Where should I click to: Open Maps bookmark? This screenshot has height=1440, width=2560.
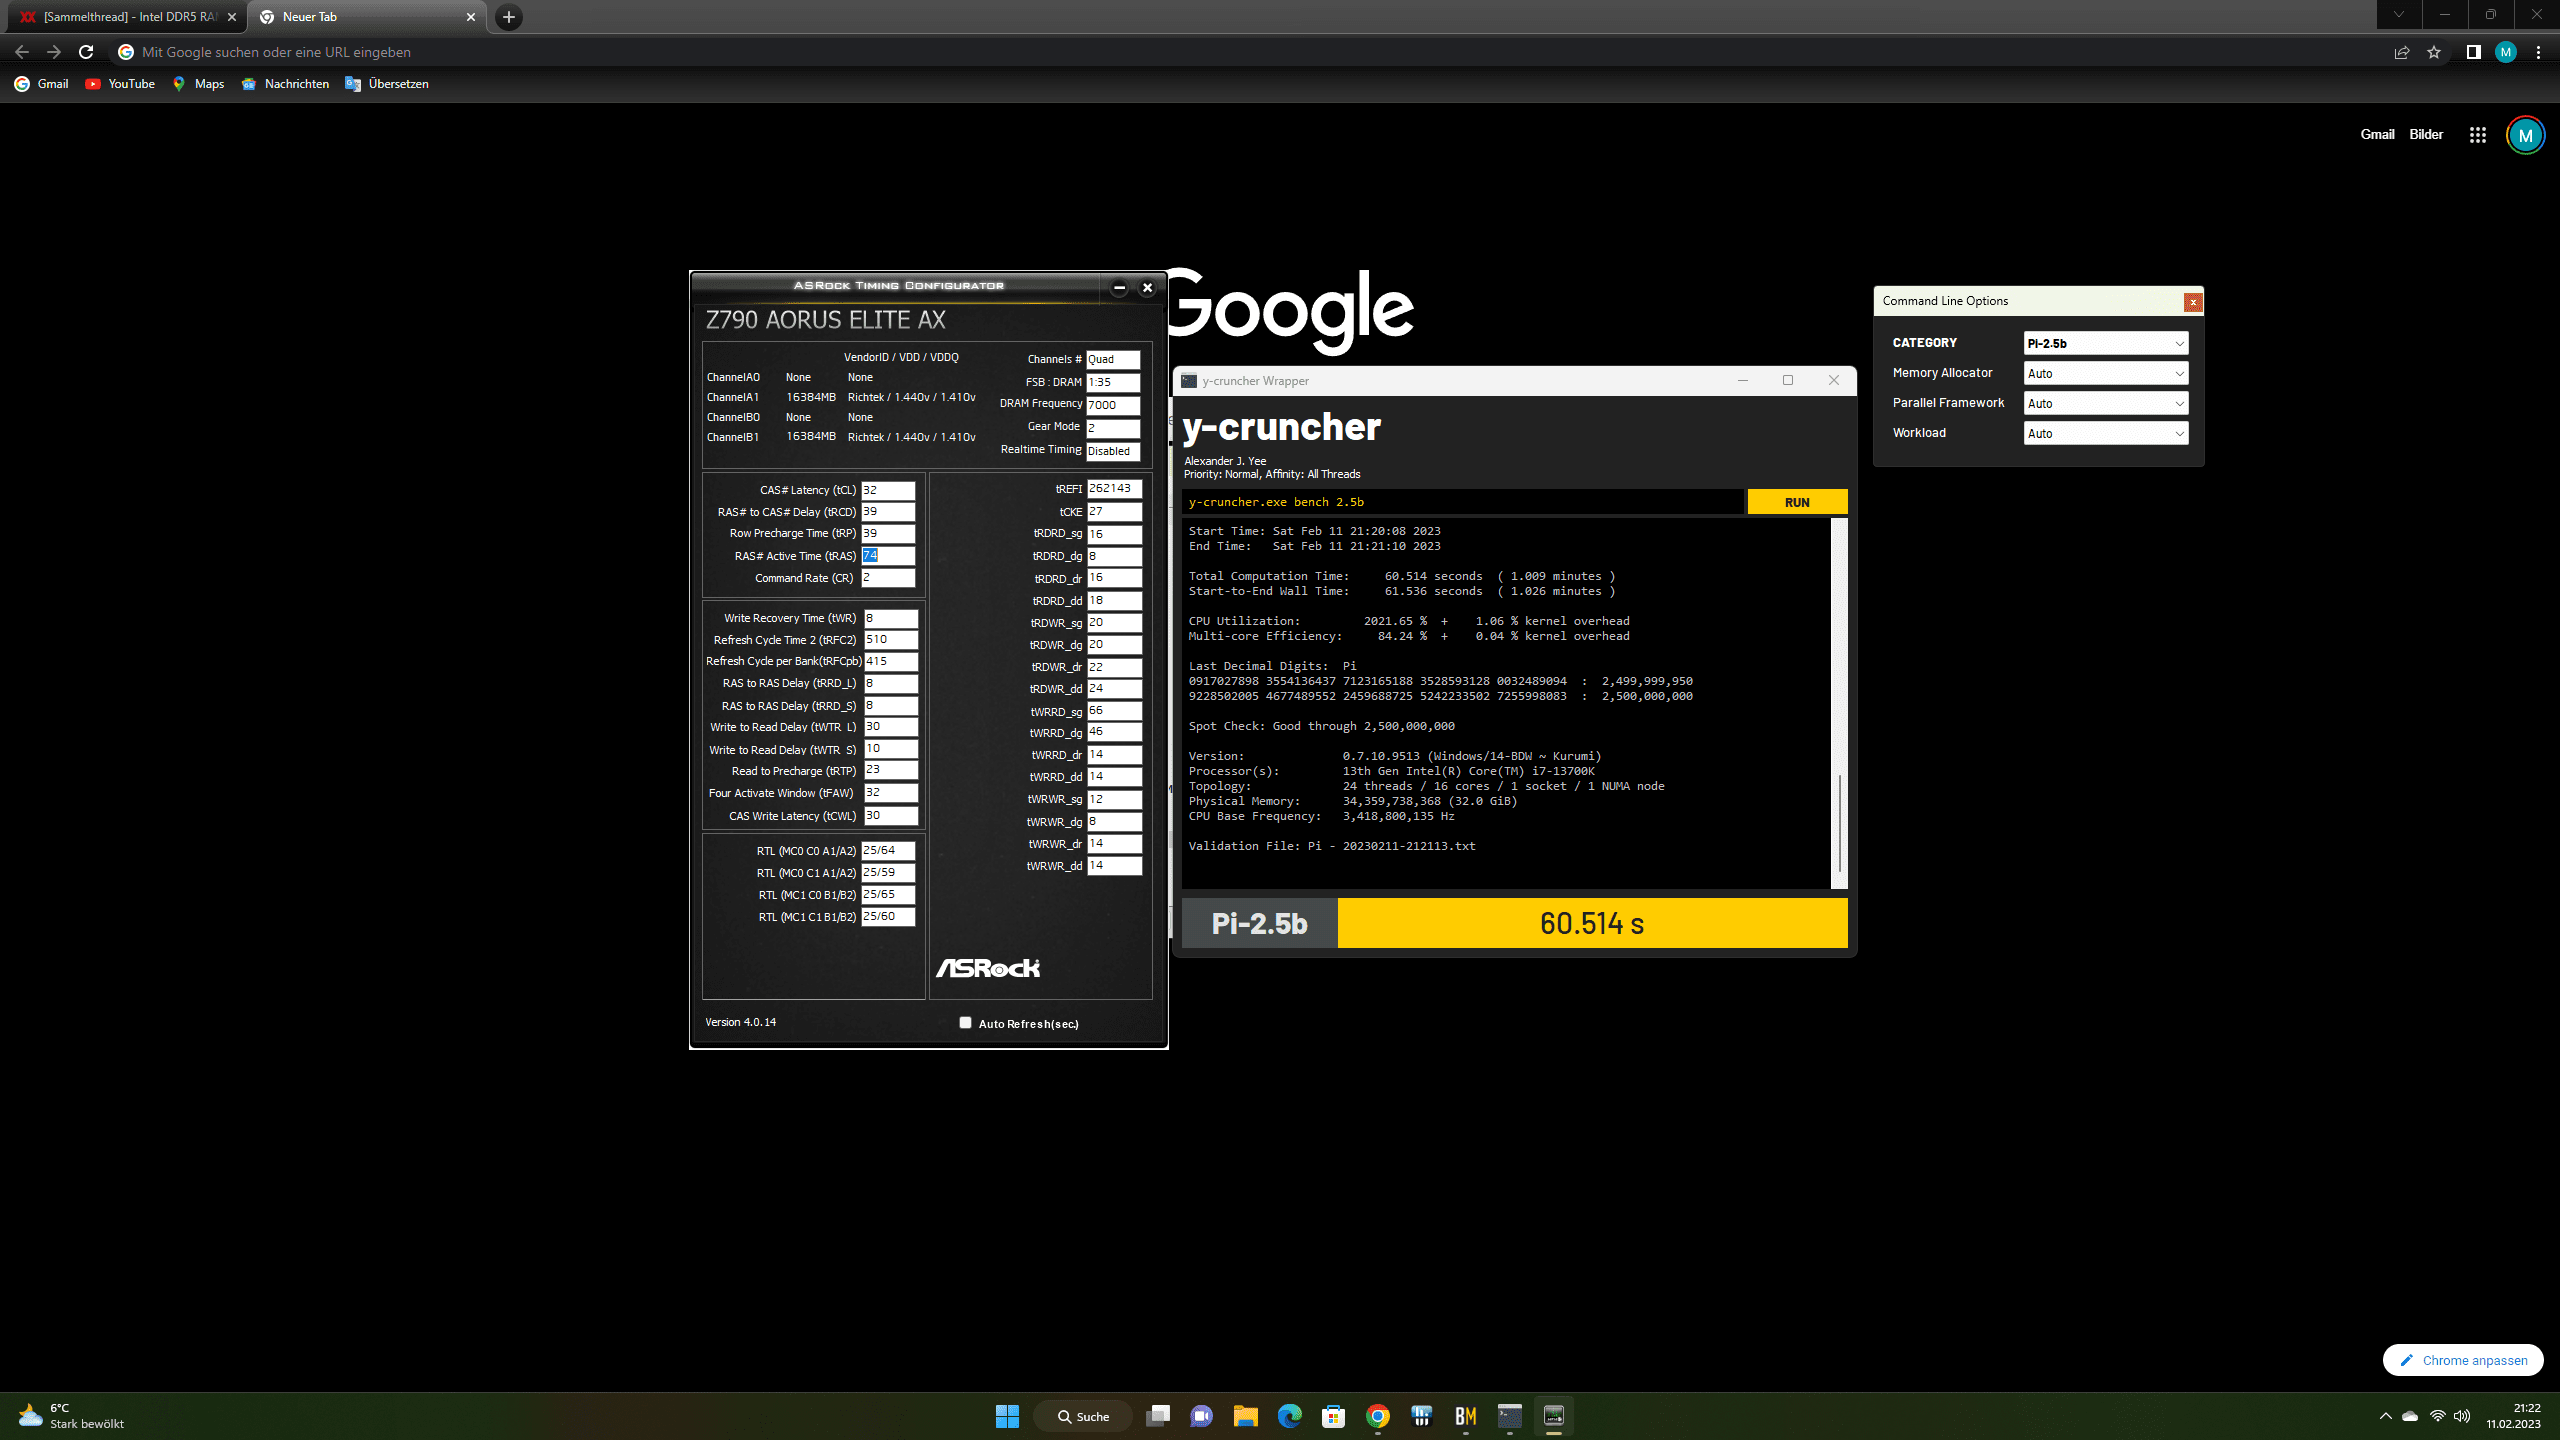click(x=198, y=84)
